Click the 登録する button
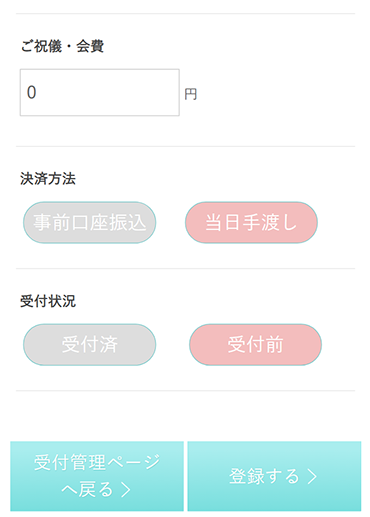 [274, 476]
